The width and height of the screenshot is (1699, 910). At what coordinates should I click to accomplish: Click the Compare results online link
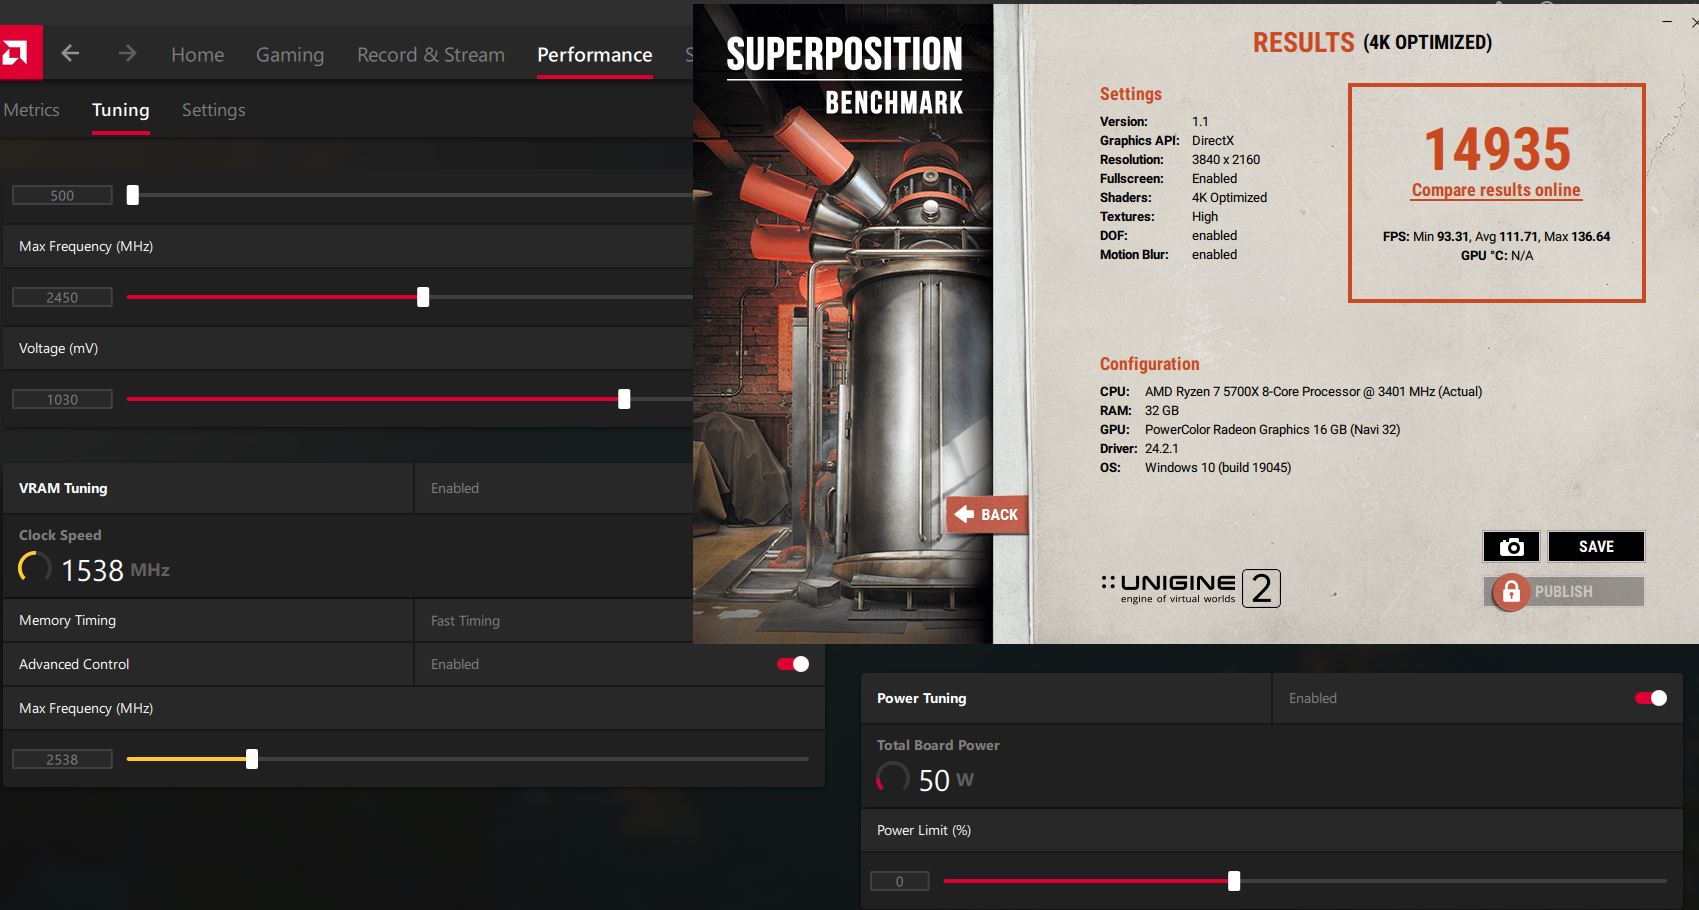click(1496, 190)
